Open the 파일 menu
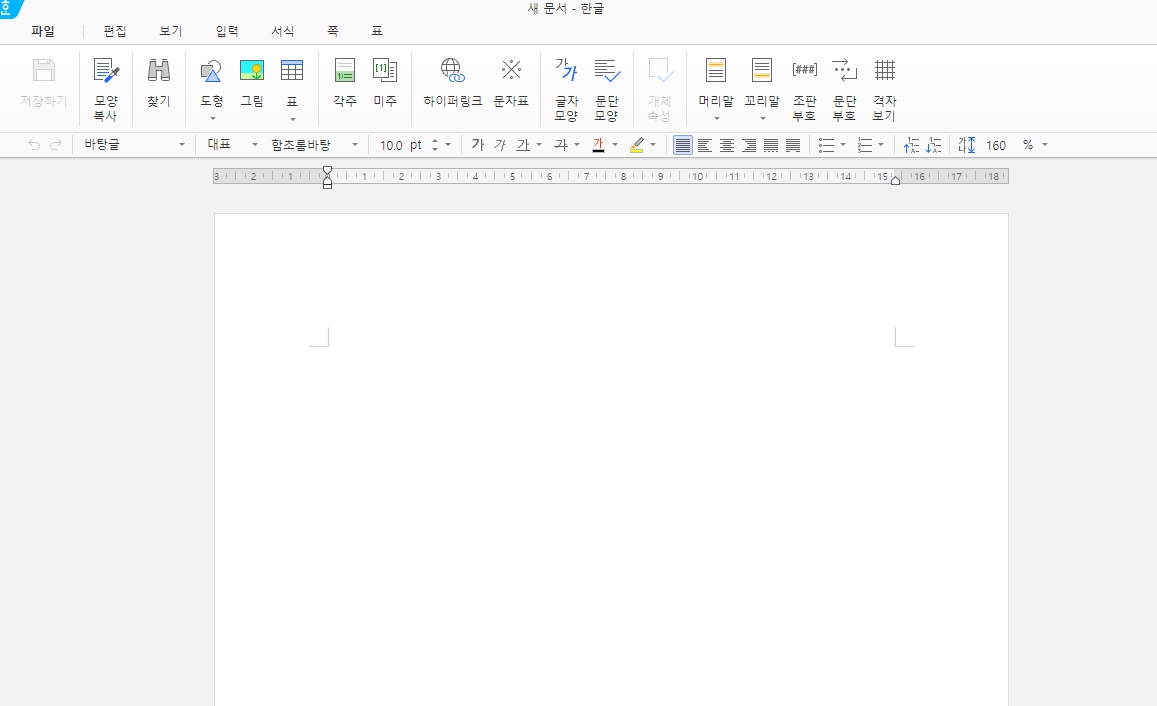This screenshot has height=706, width=1157. 43,31
